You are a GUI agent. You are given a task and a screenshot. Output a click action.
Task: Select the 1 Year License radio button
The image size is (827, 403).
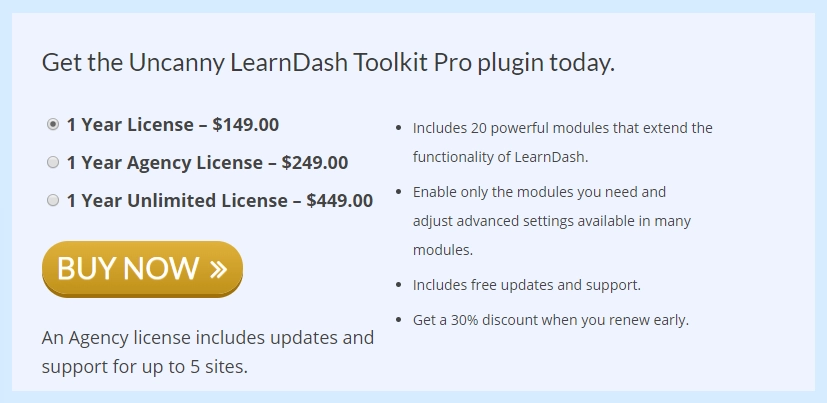click(53, 125)
